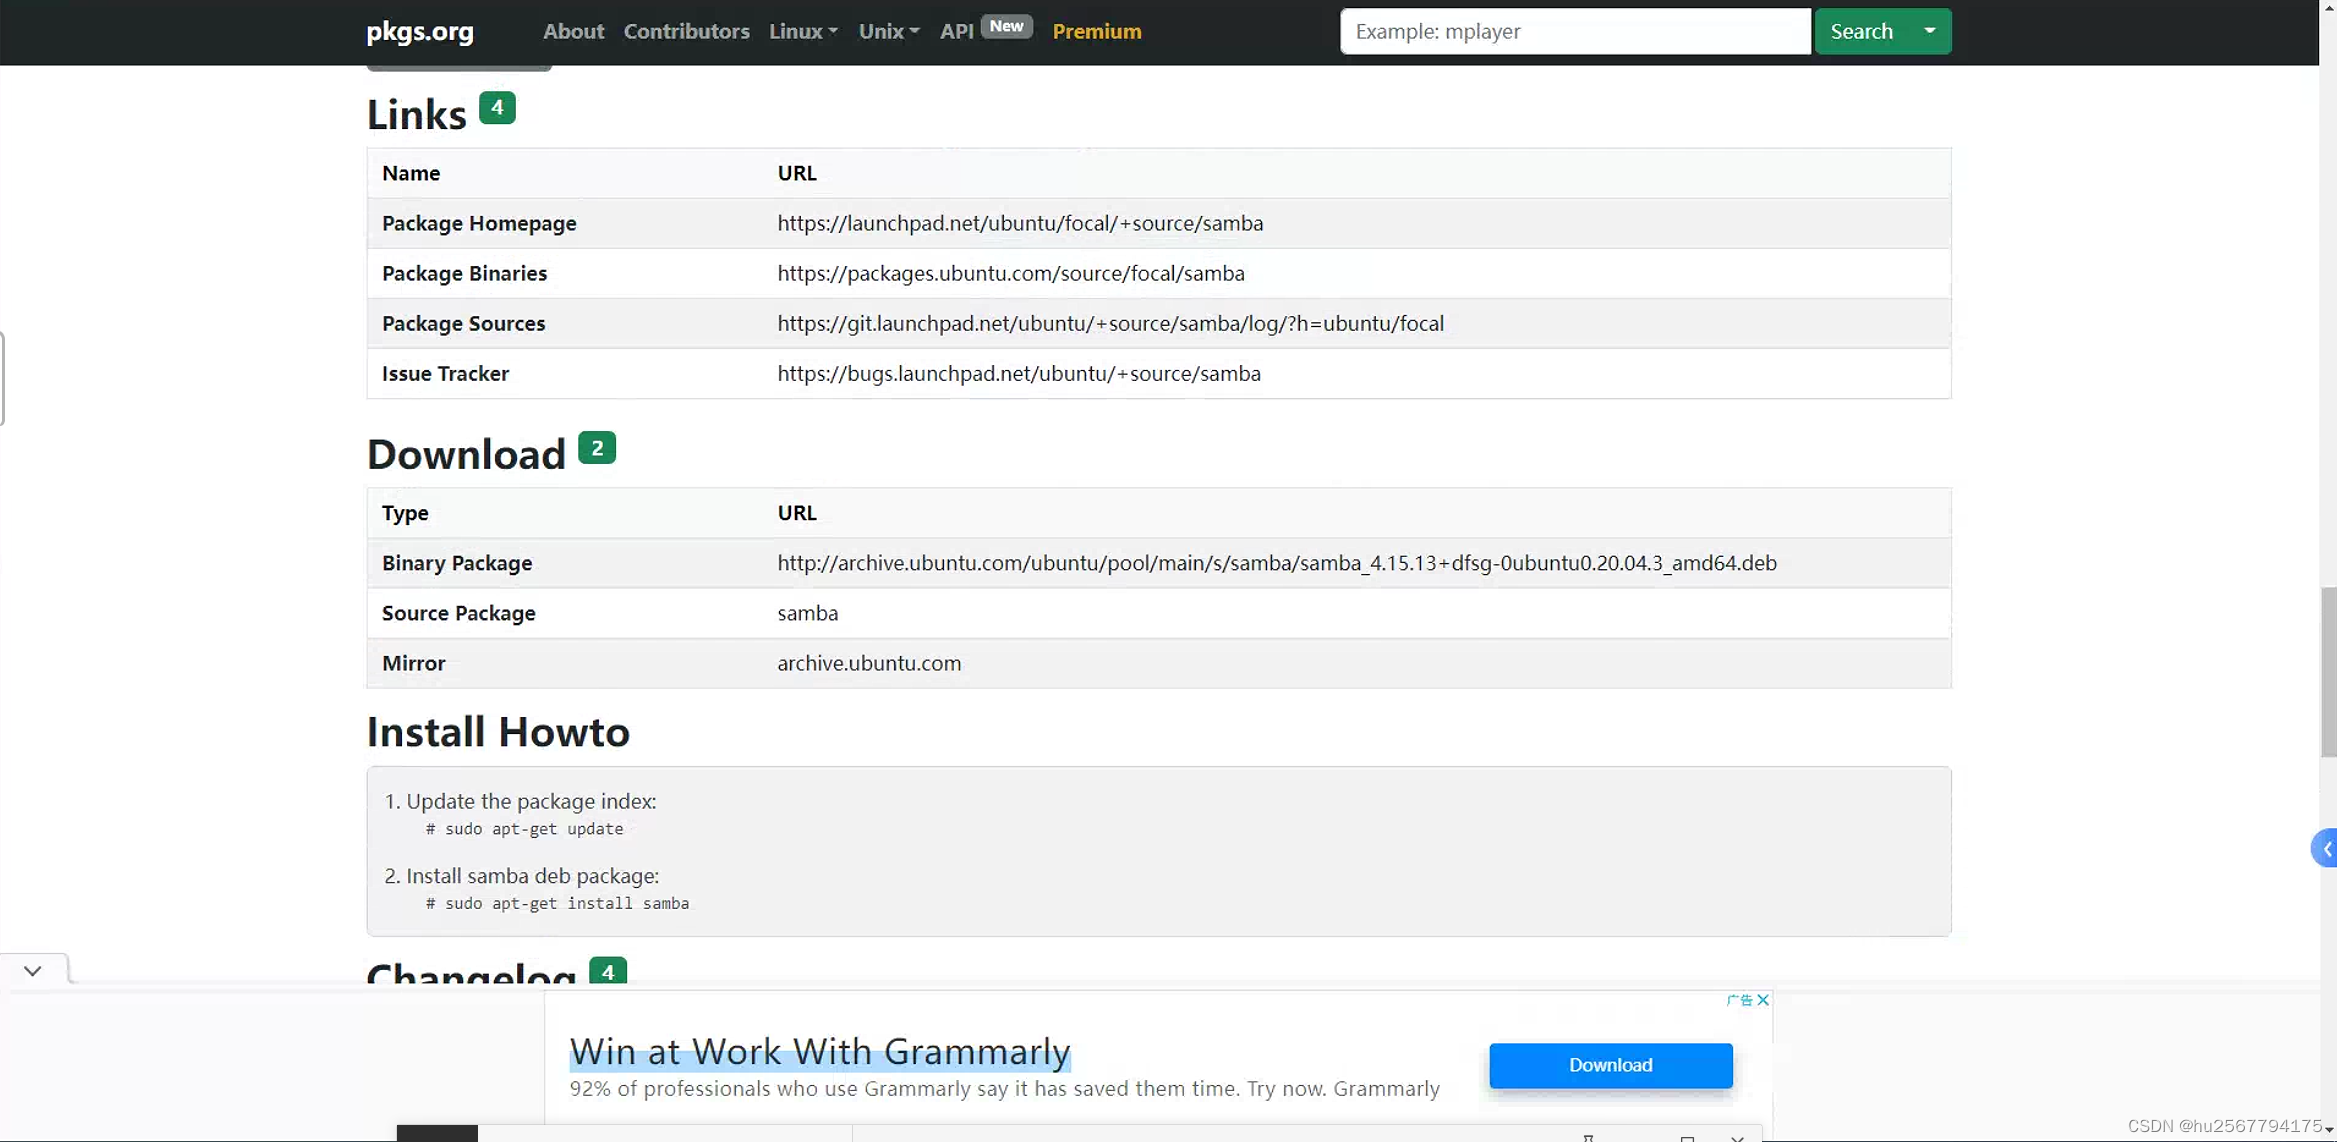Click the Grammarly ad Download button

click(x=1610, y=1065)
